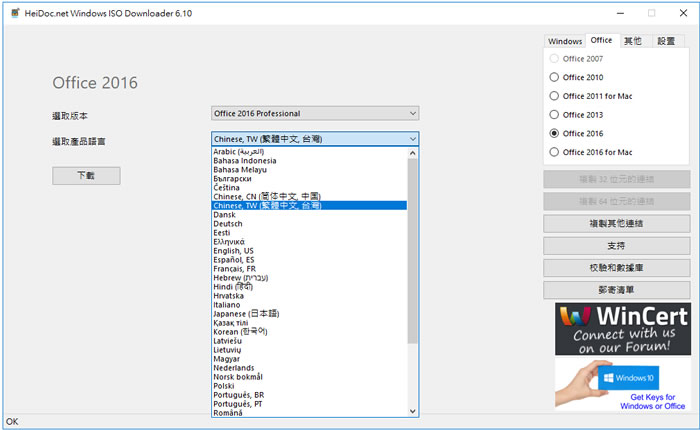Select Português, BR entry
This screenshot has height=430, width=700.
click(x=309, y=395)
